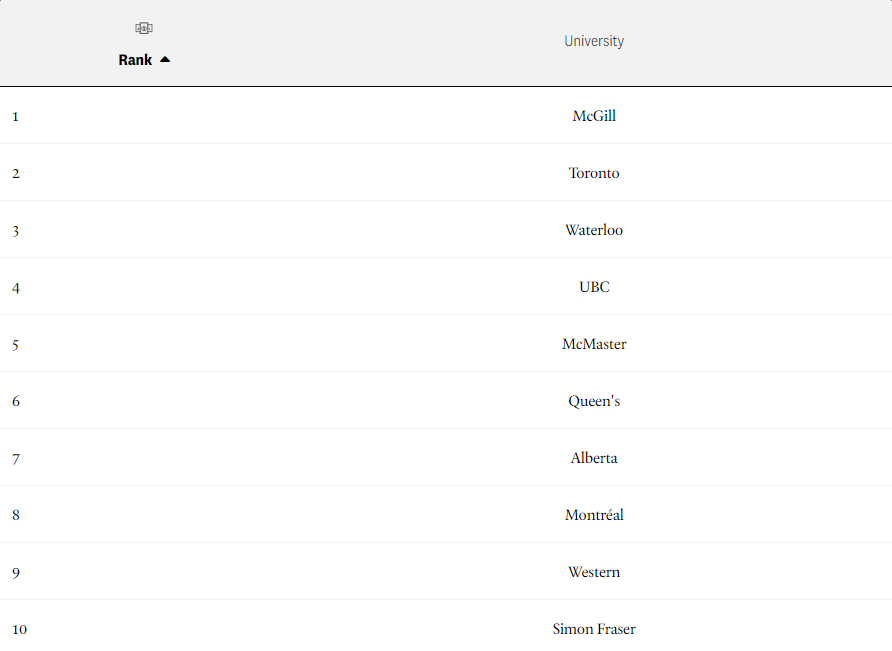The width and height of the screenshot is (892, 651).
Task: Select the McGill university entry
Action: click(x=594, y=116)
